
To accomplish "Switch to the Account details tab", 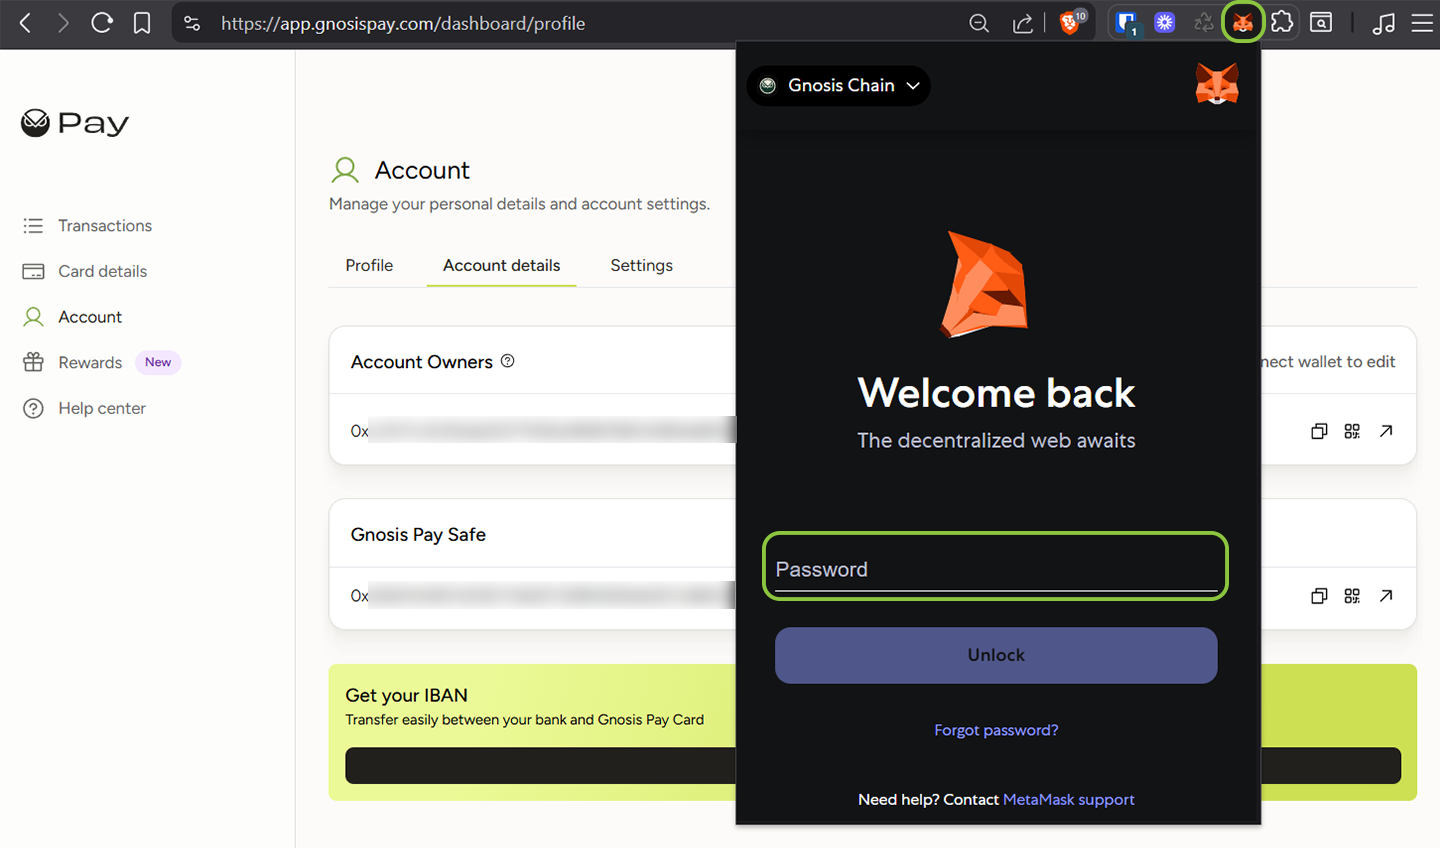I will (501, 265).
